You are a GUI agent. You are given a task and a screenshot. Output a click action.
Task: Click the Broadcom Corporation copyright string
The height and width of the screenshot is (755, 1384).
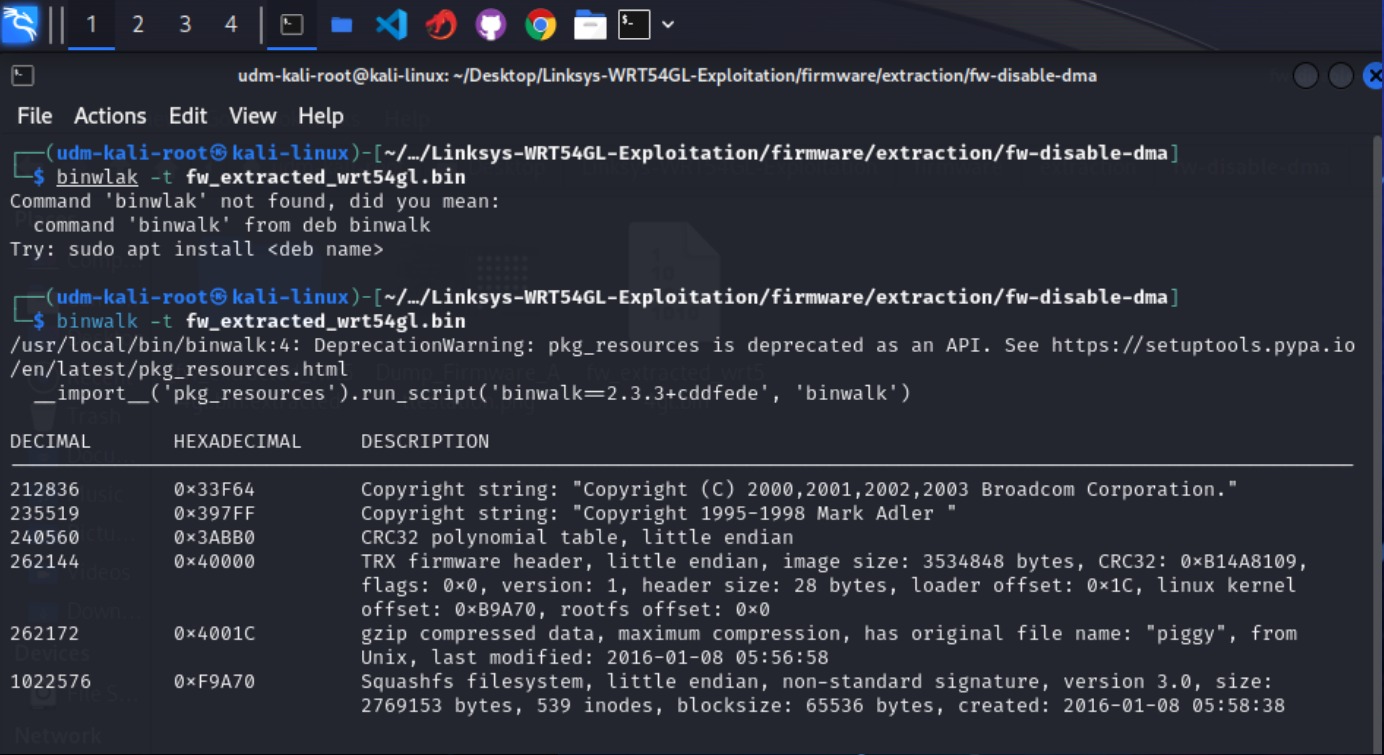799,489
